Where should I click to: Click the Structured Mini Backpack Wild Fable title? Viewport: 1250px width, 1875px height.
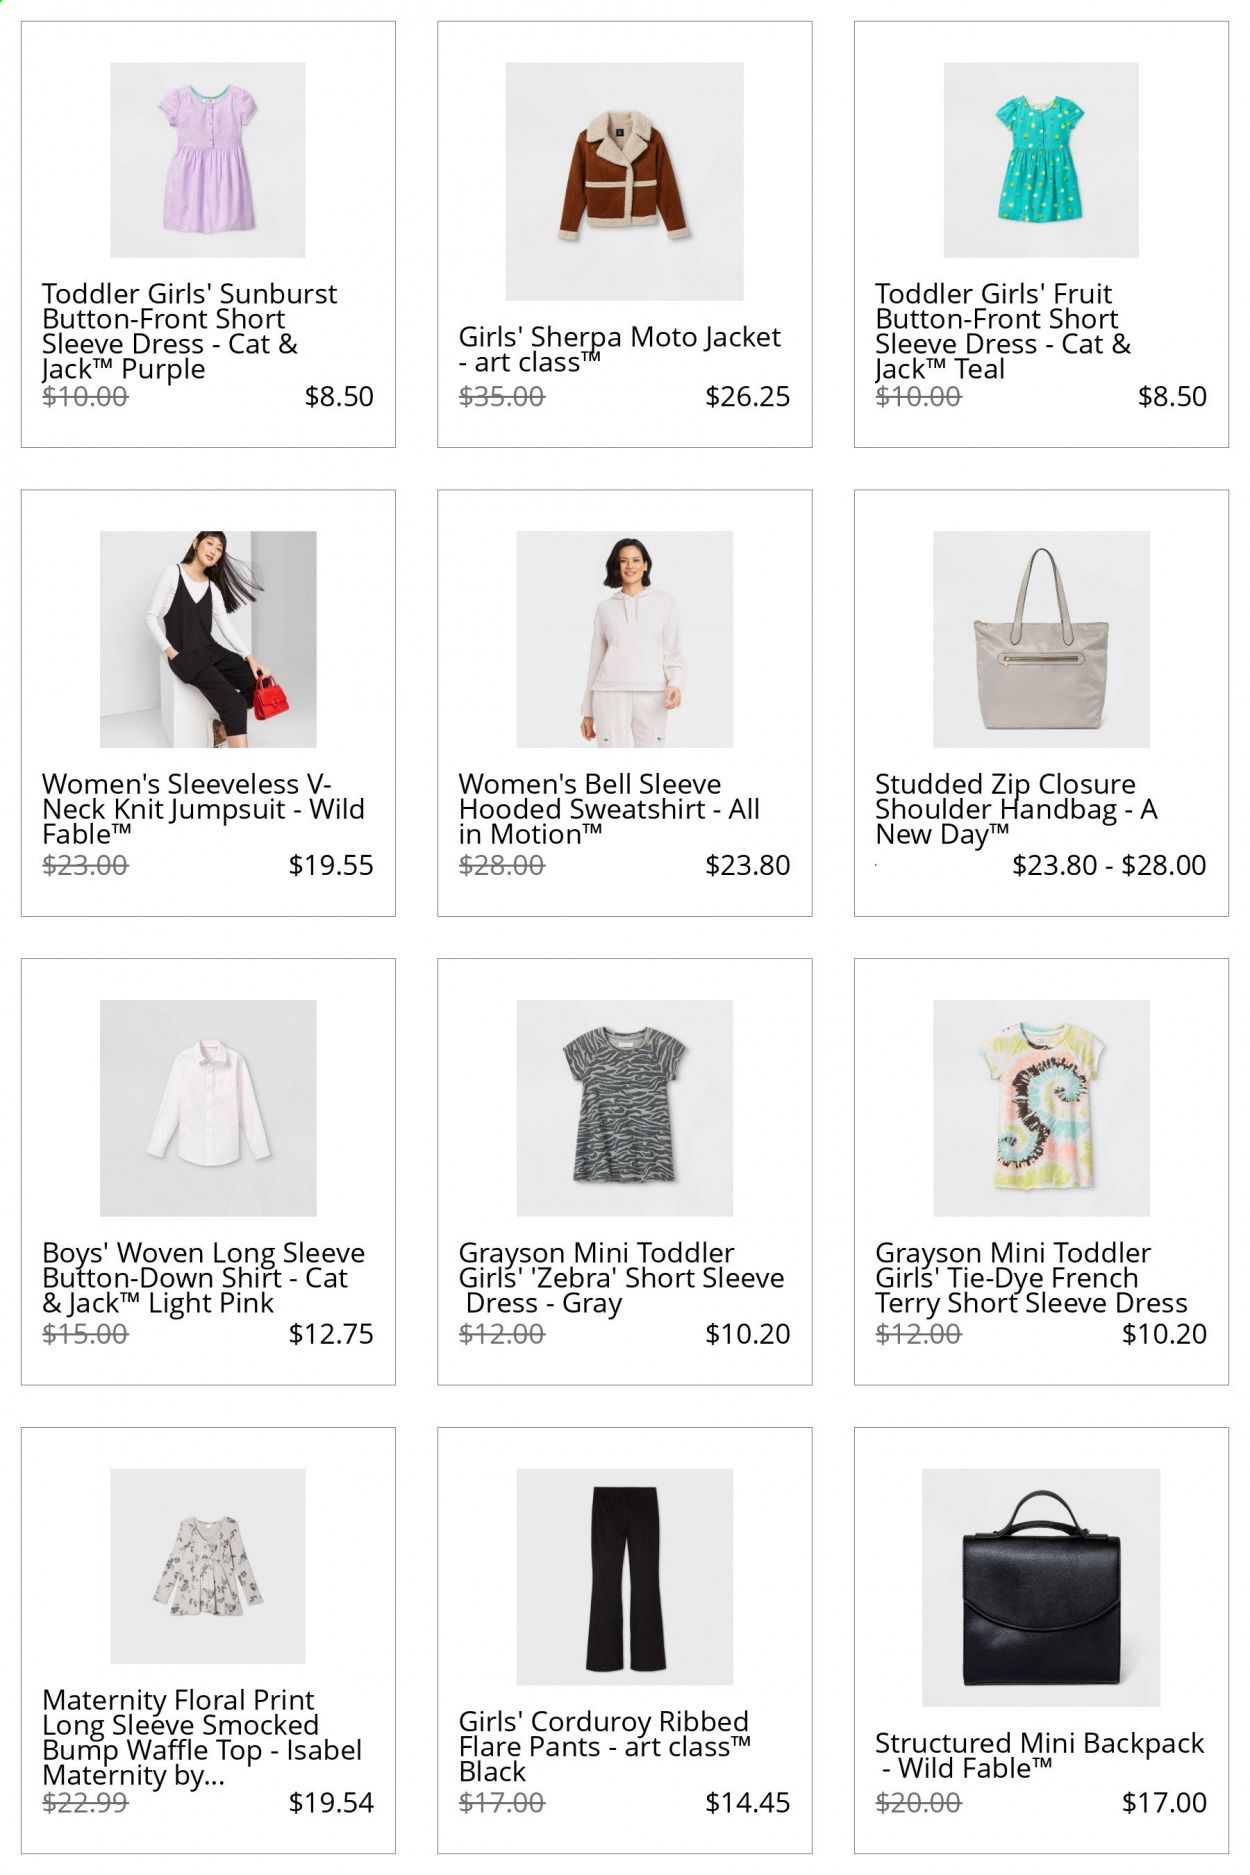pyautogui.click(x=1040, y=1755)
